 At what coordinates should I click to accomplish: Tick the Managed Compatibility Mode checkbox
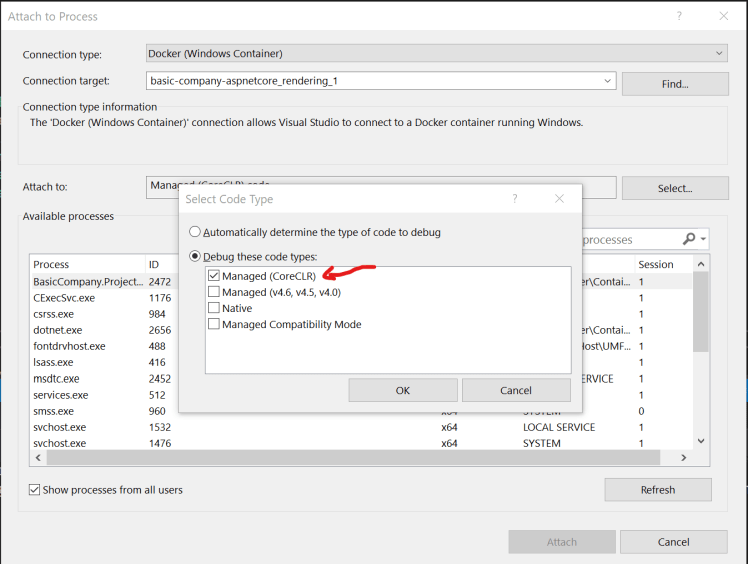click(214, 324)
